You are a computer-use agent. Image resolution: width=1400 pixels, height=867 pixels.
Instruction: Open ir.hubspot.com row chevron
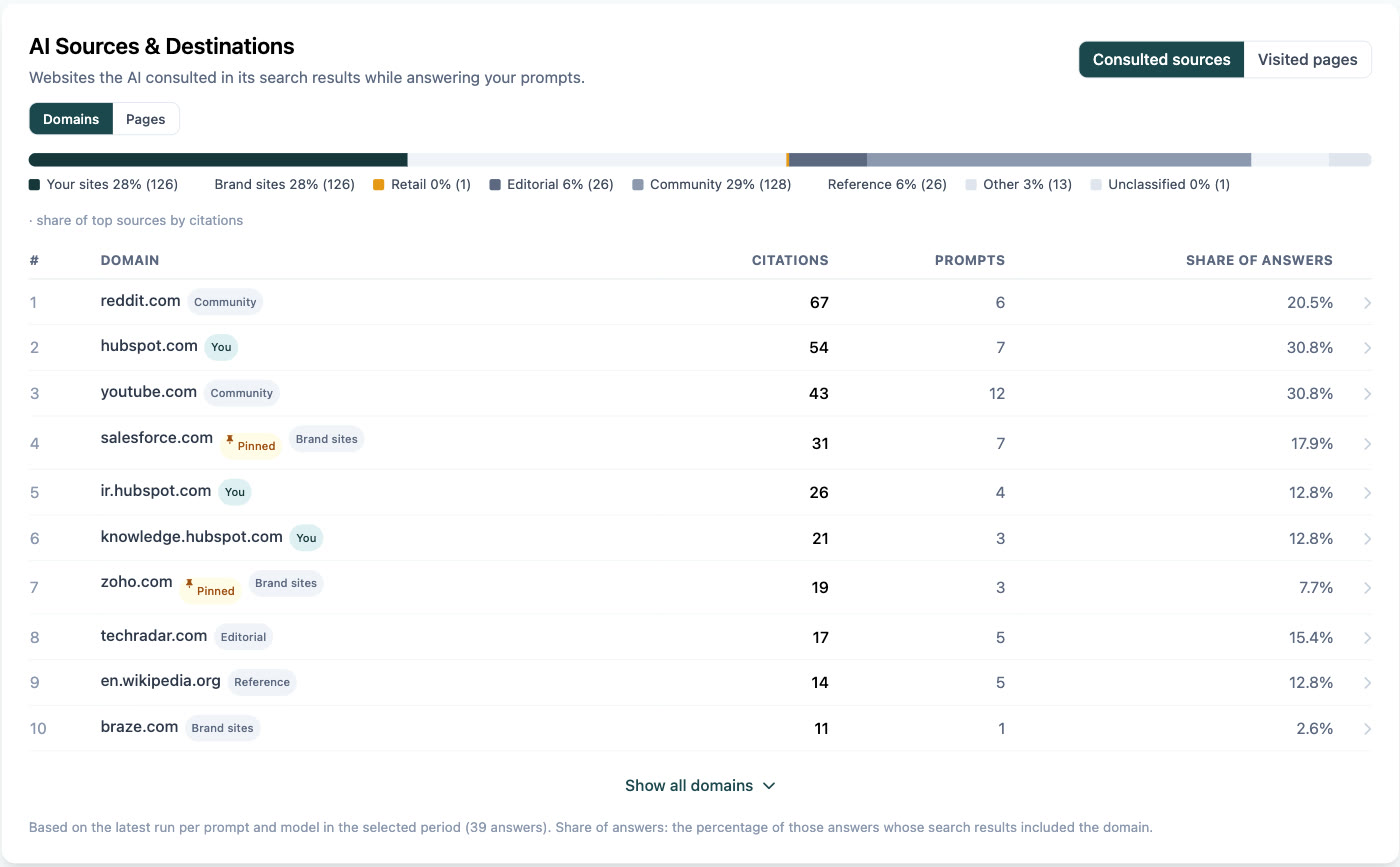pyautogui.click(x=1367, y=492)
